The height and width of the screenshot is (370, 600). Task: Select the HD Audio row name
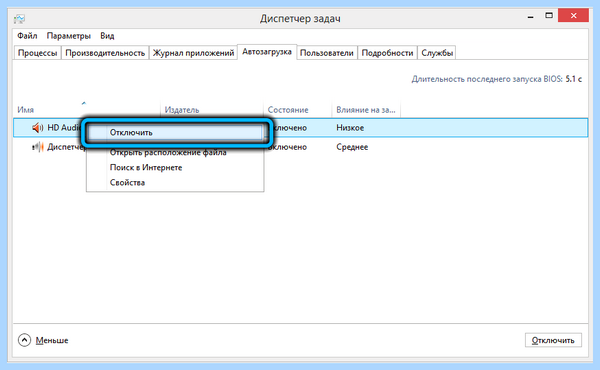point(63,128)
